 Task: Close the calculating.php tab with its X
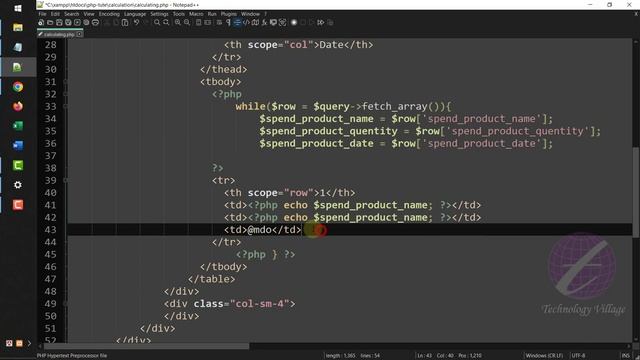tap(79, 34)
